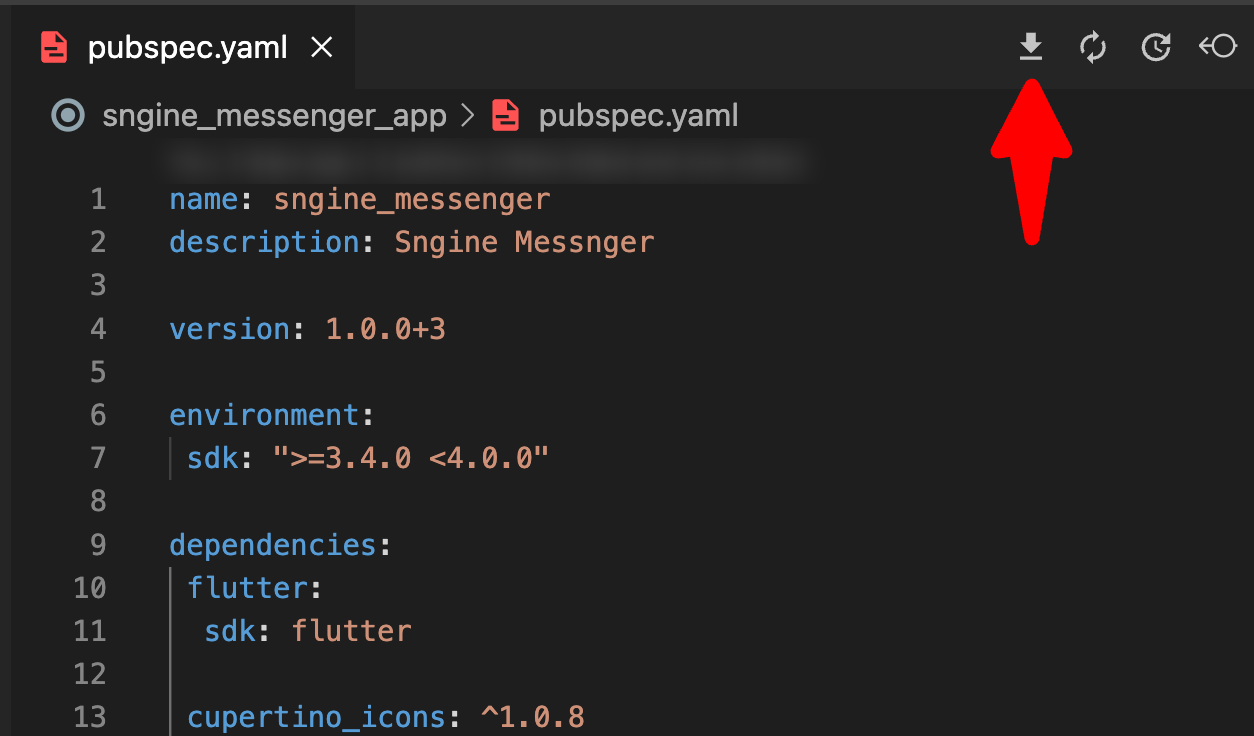Click line number 9 in gutter
The height and width of the screenshot is (736, 1254).
point(97,545)
